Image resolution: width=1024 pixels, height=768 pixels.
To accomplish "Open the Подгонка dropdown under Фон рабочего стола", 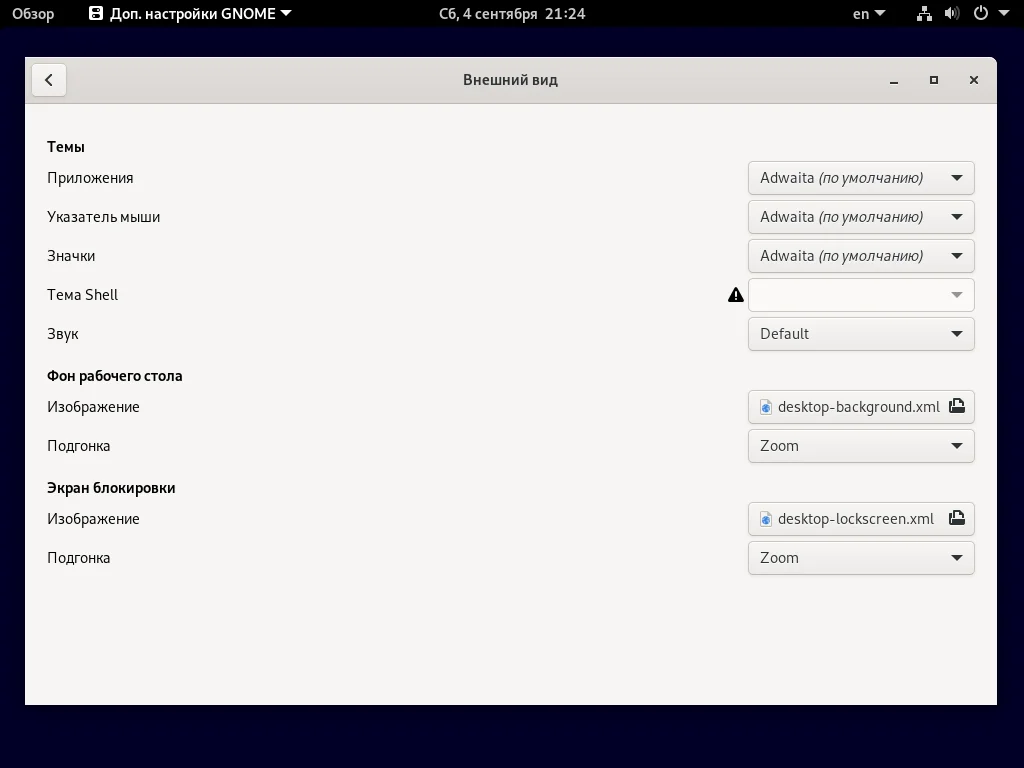I will [860, 446].
